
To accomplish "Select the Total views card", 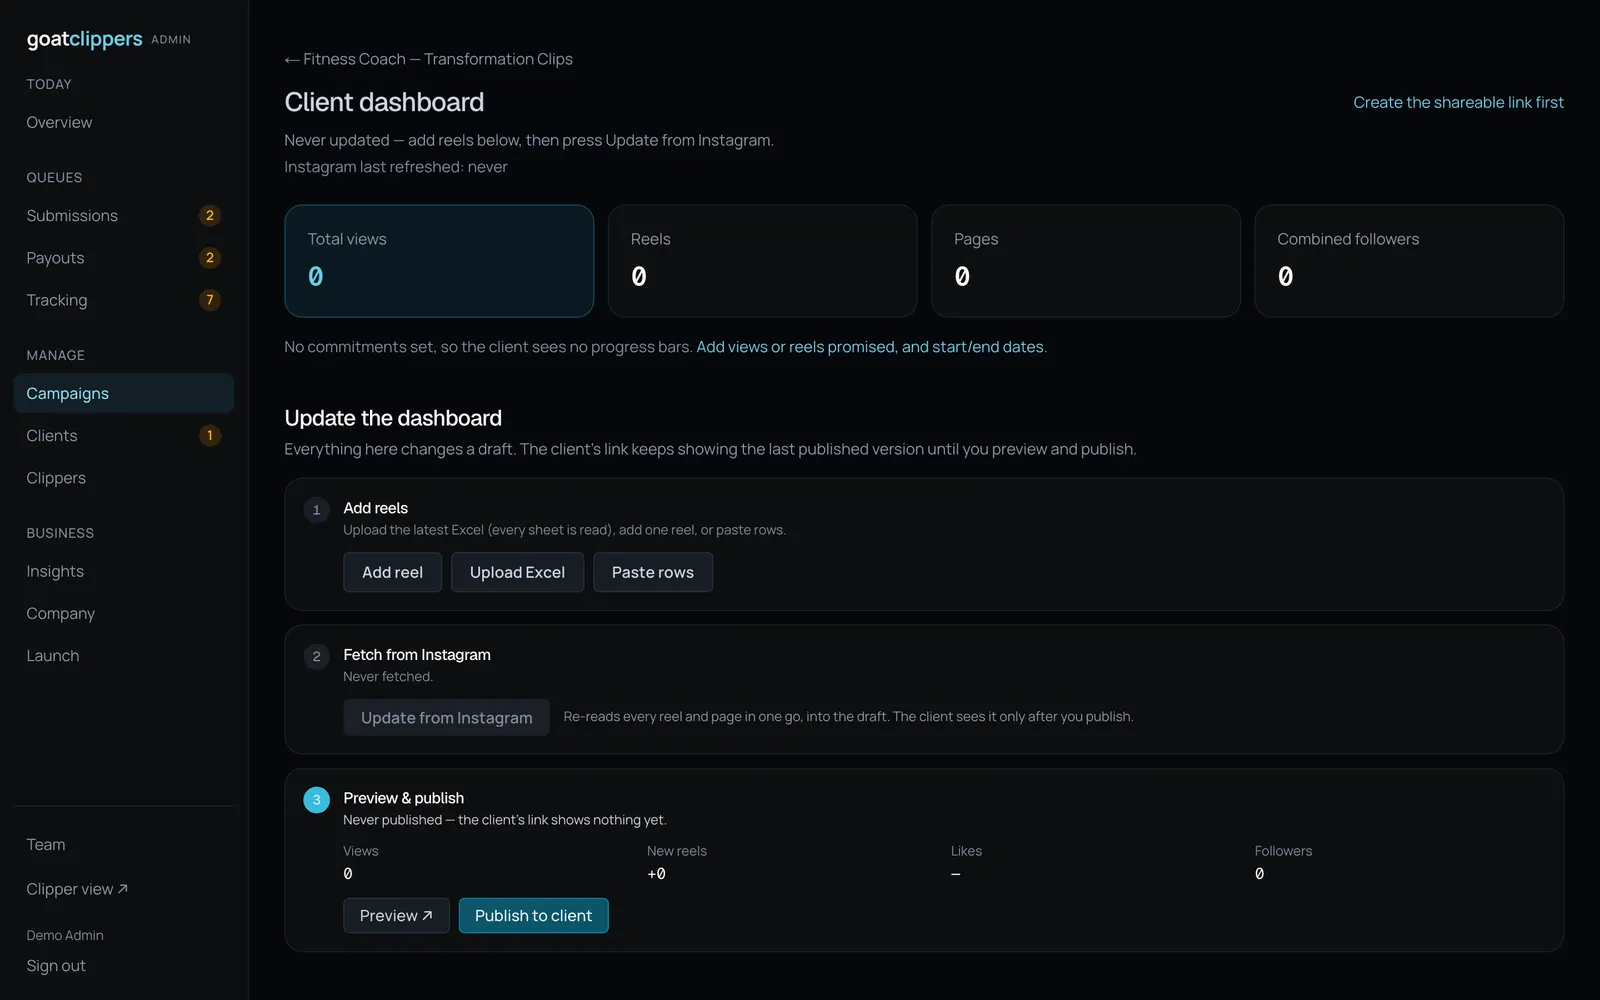I will tap(439, 261).
